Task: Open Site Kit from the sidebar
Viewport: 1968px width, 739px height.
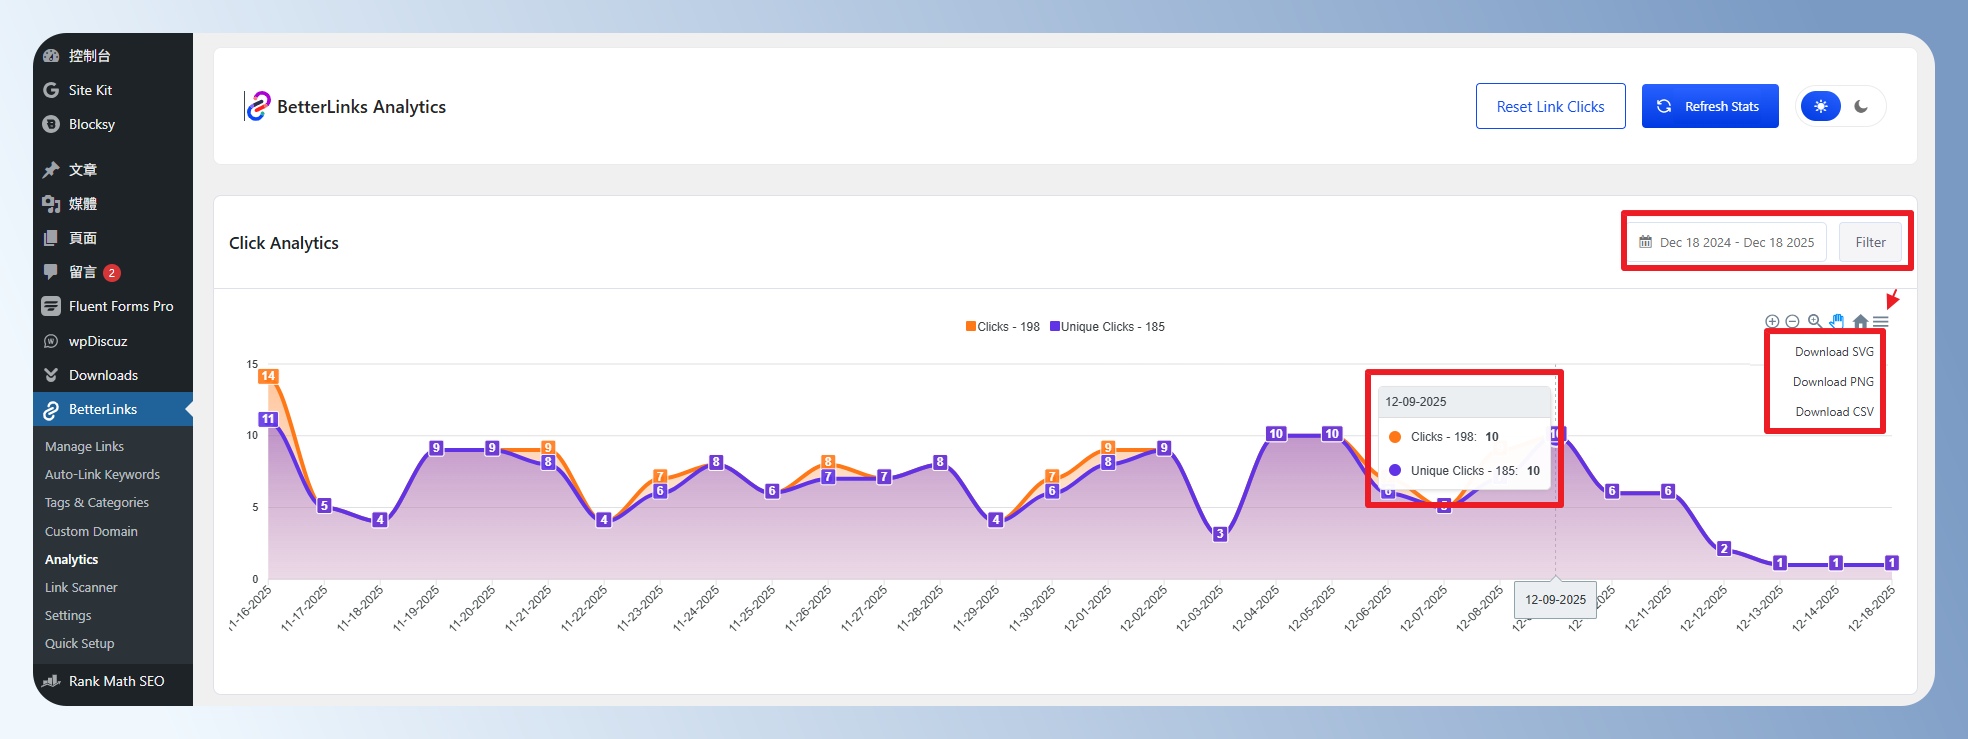Action: pos(90,90)
